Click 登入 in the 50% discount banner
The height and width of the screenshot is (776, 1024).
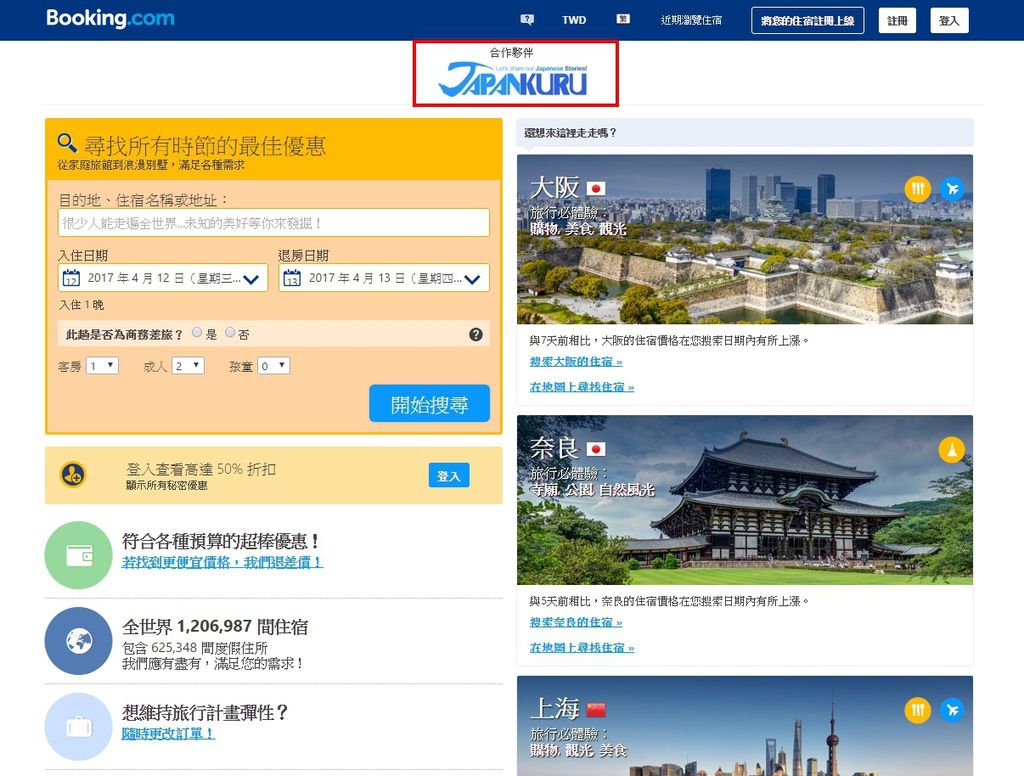point(449,476)
